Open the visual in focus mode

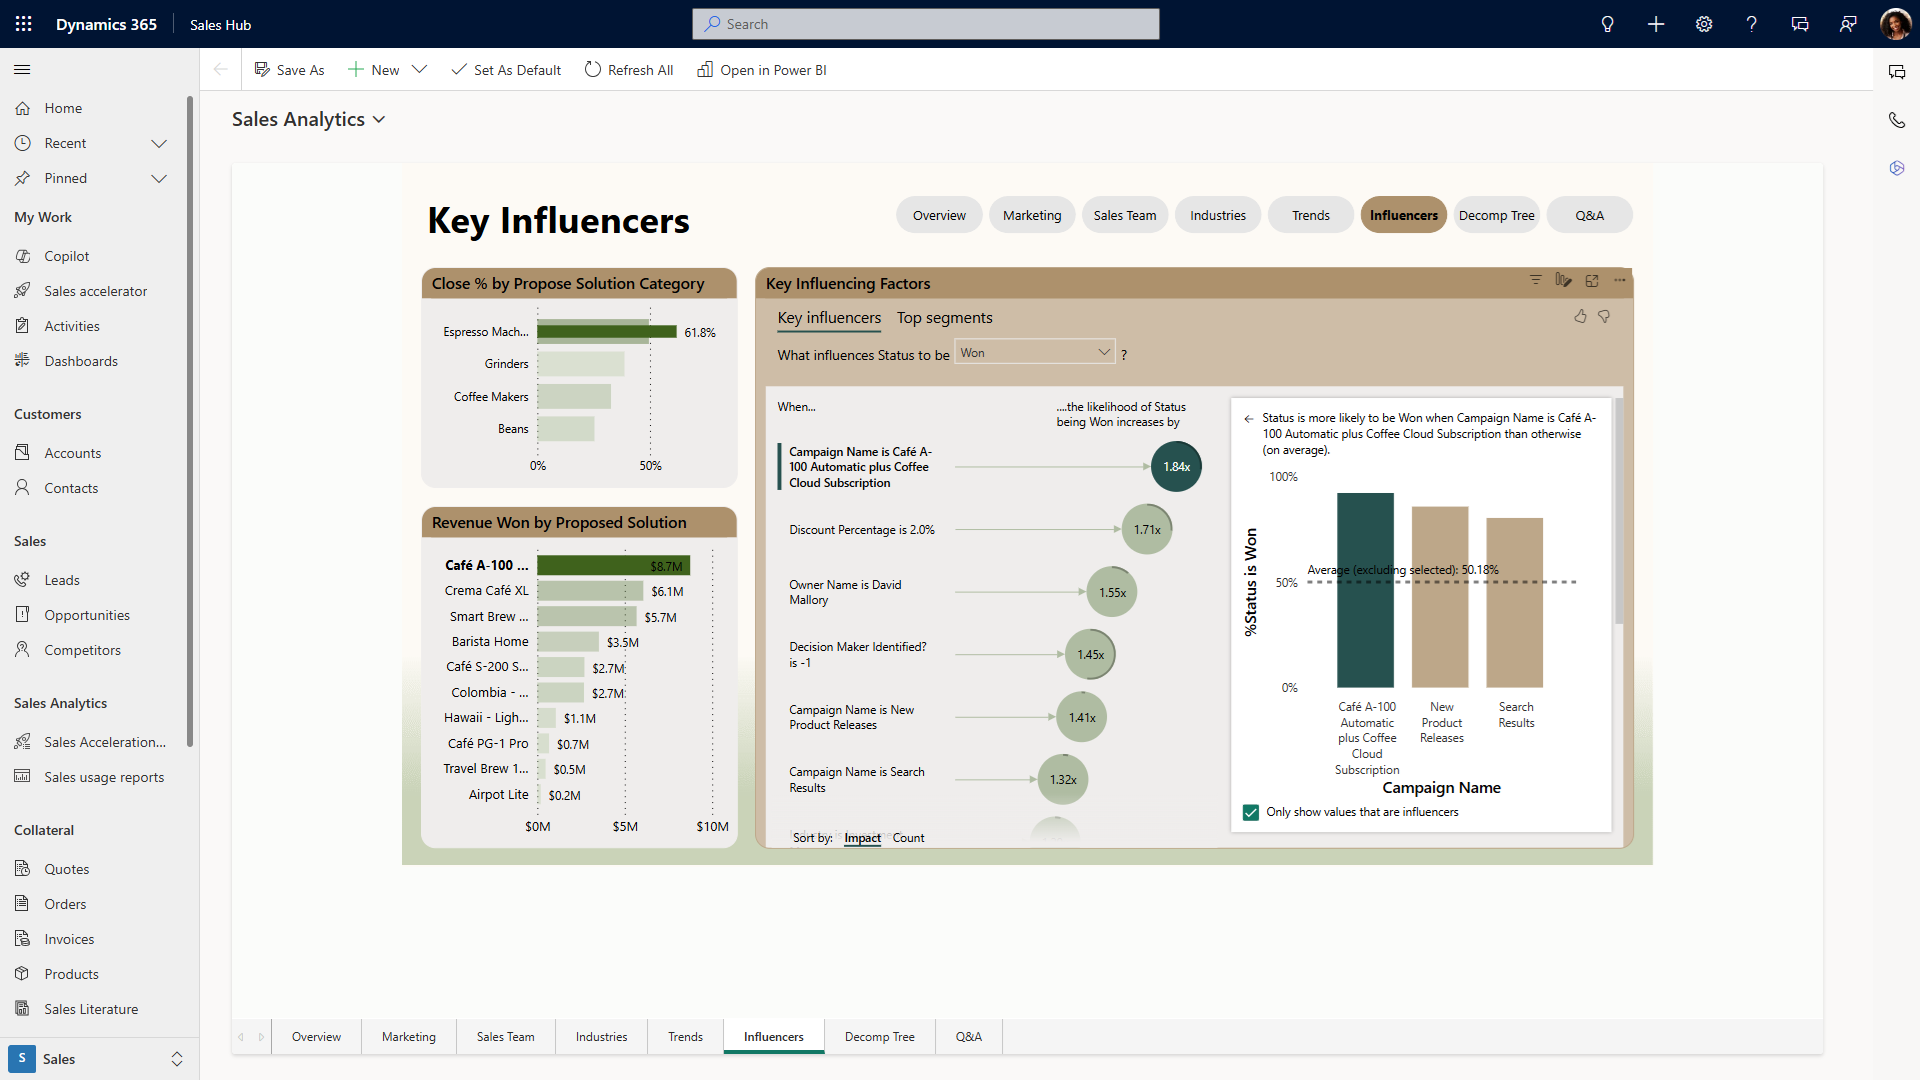coord(1592,281)
